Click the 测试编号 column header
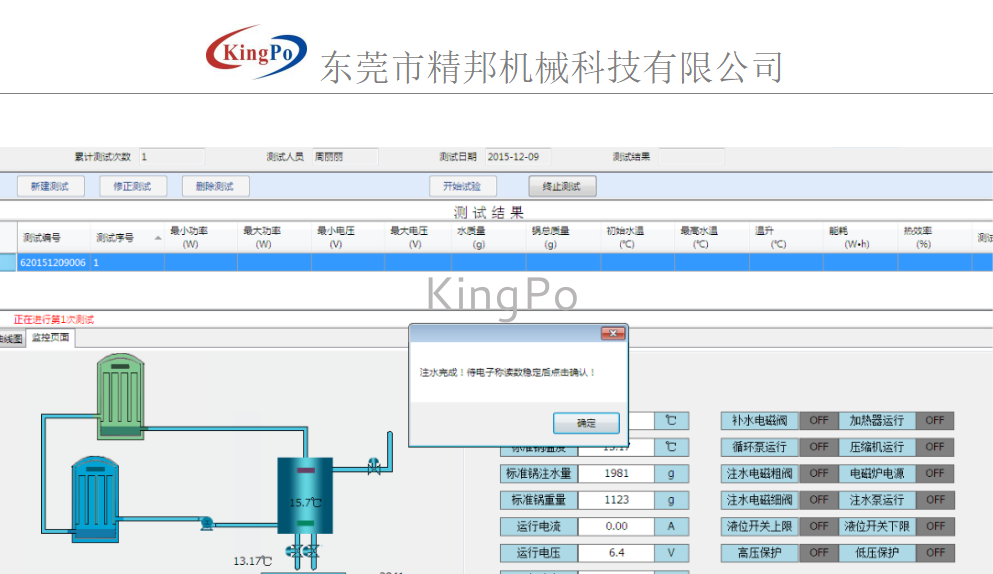 (53, 238)
